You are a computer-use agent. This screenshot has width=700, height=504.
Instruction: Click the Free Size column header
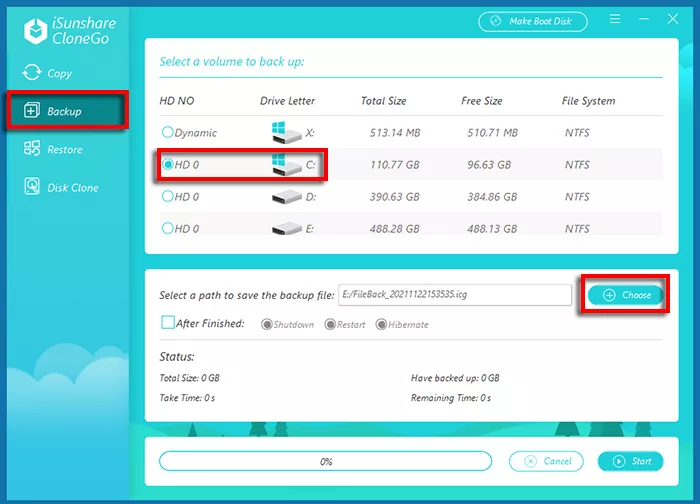pos(482,101)
